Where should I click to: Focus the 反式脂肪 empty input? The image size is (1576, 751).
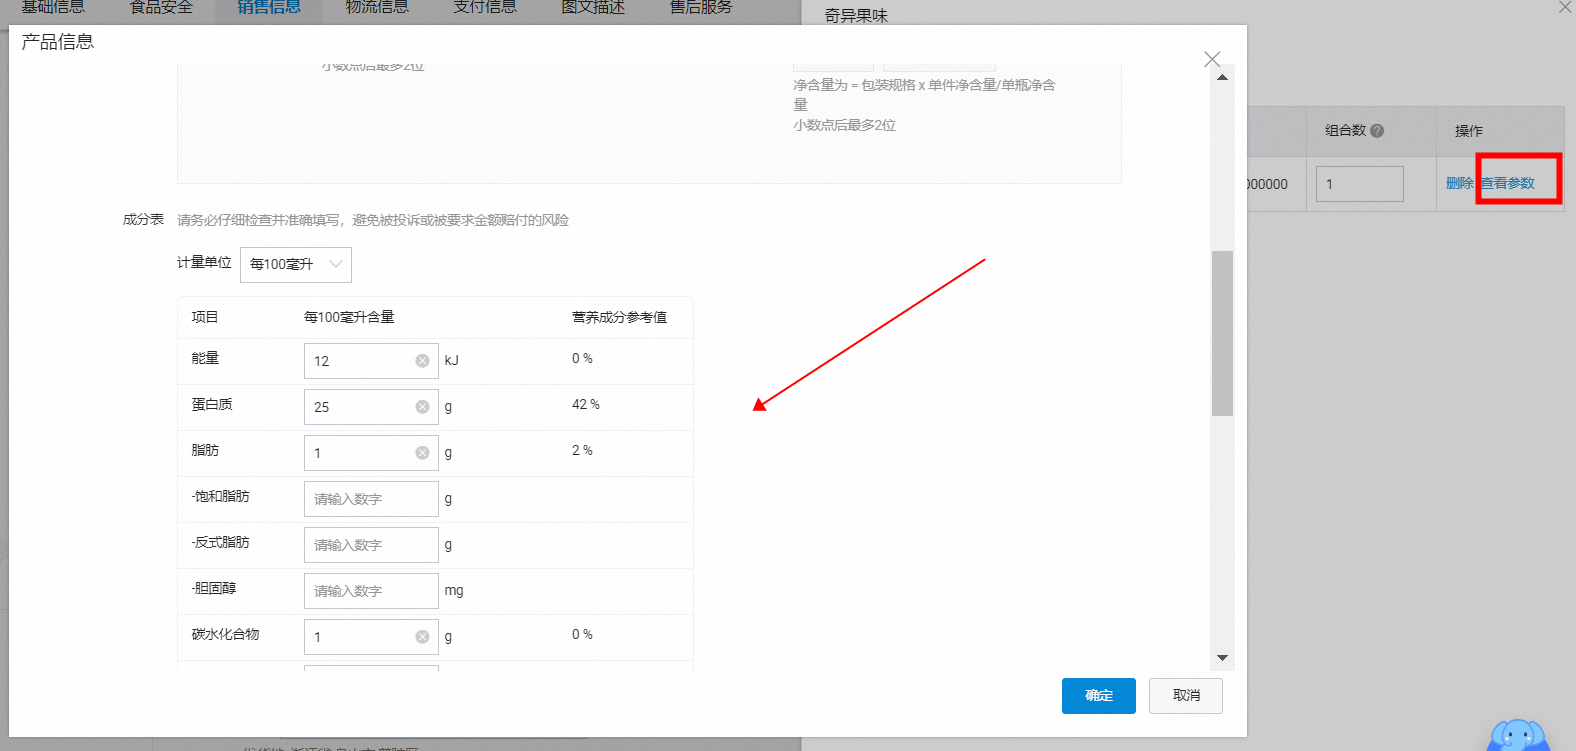click(371, 545)
